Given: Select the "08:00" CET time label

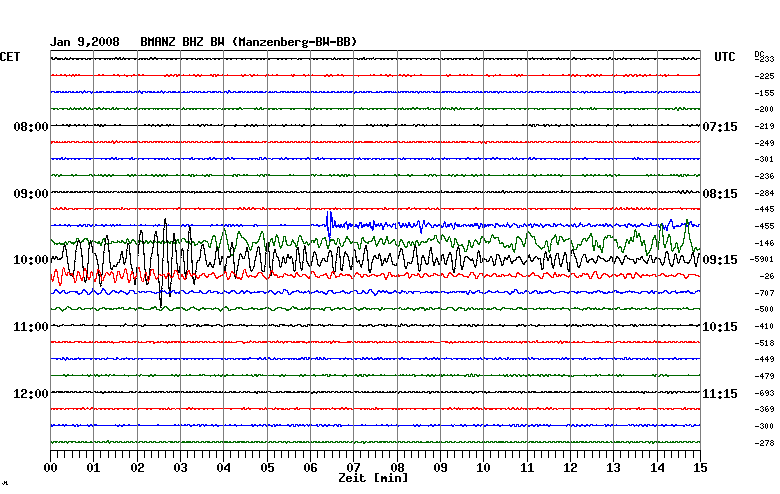Looking at the screenshot, I should (x=31, y=127).
